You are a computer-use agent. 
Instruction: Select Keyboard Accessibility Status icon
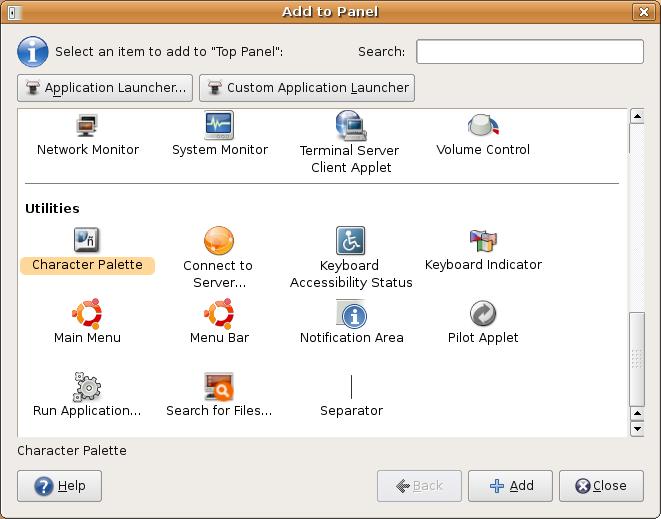(350, 241)
